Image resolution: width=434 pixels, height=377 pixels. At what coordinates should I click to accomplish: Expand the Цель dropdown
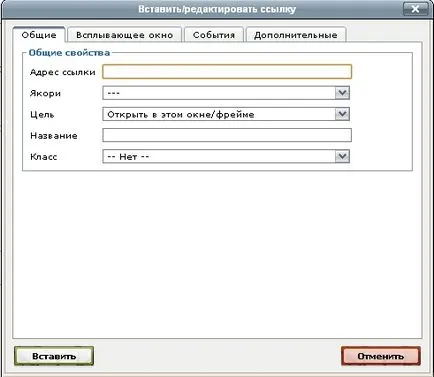click(x=226, y=114)
